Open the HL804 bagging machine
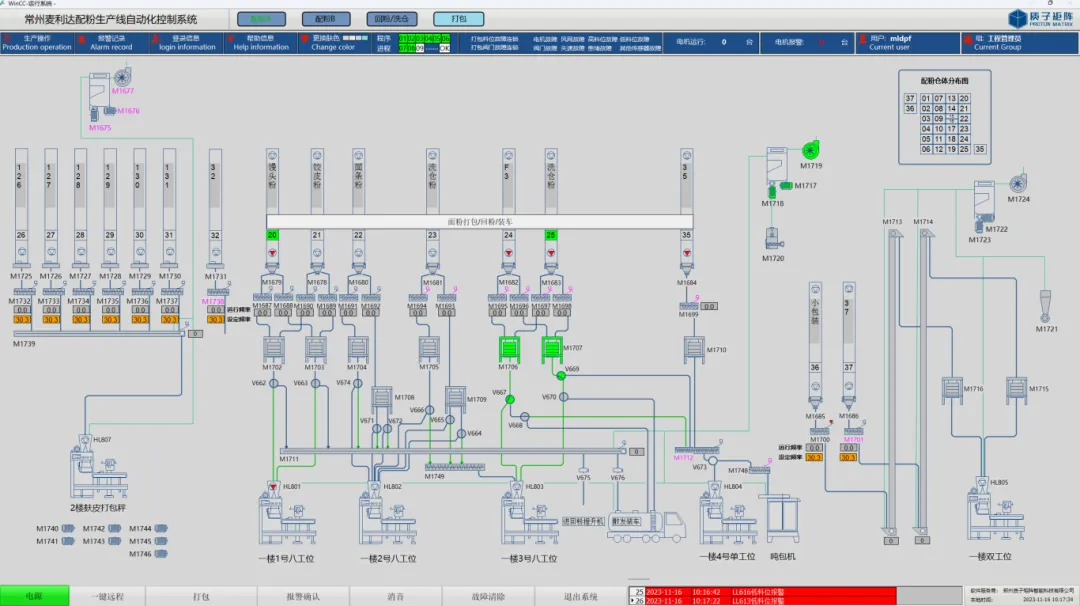The height and width of the screenshot is (606, 1080). (727, 514)
